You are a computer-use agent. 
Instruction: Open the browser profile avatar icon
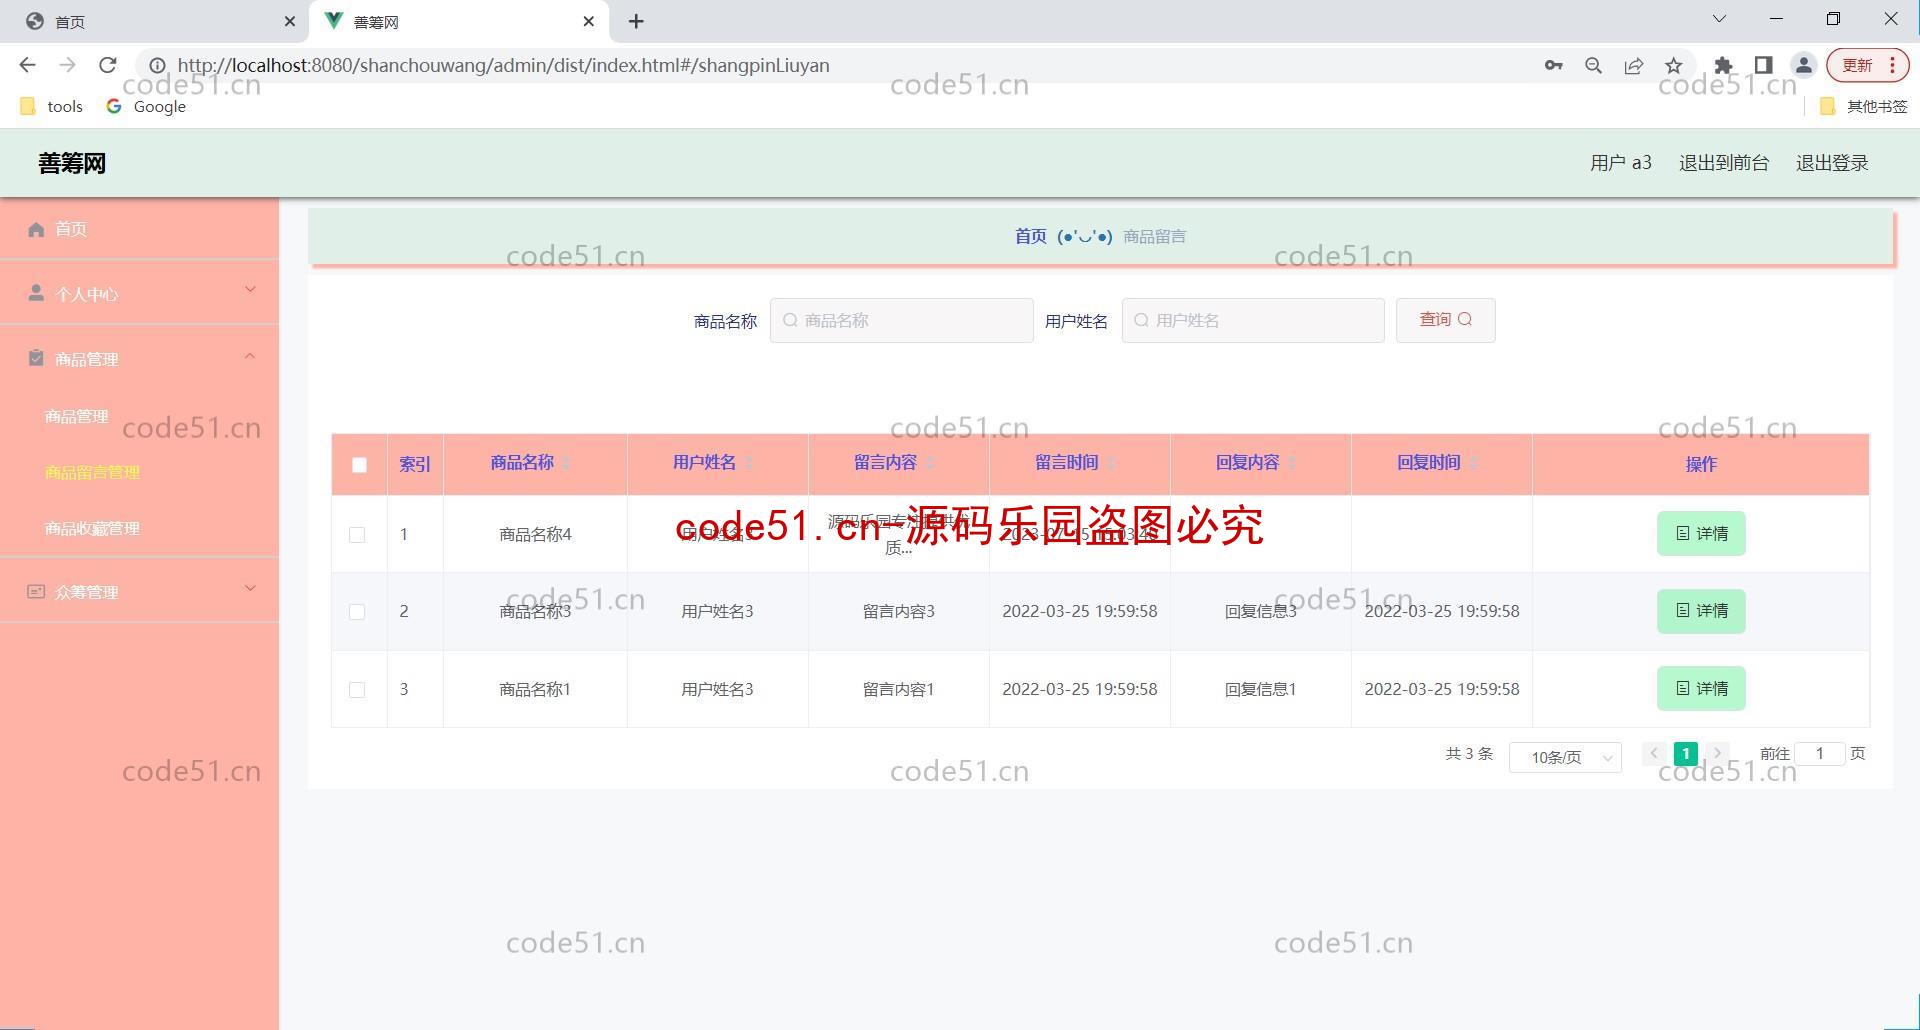pos(1803,66)
